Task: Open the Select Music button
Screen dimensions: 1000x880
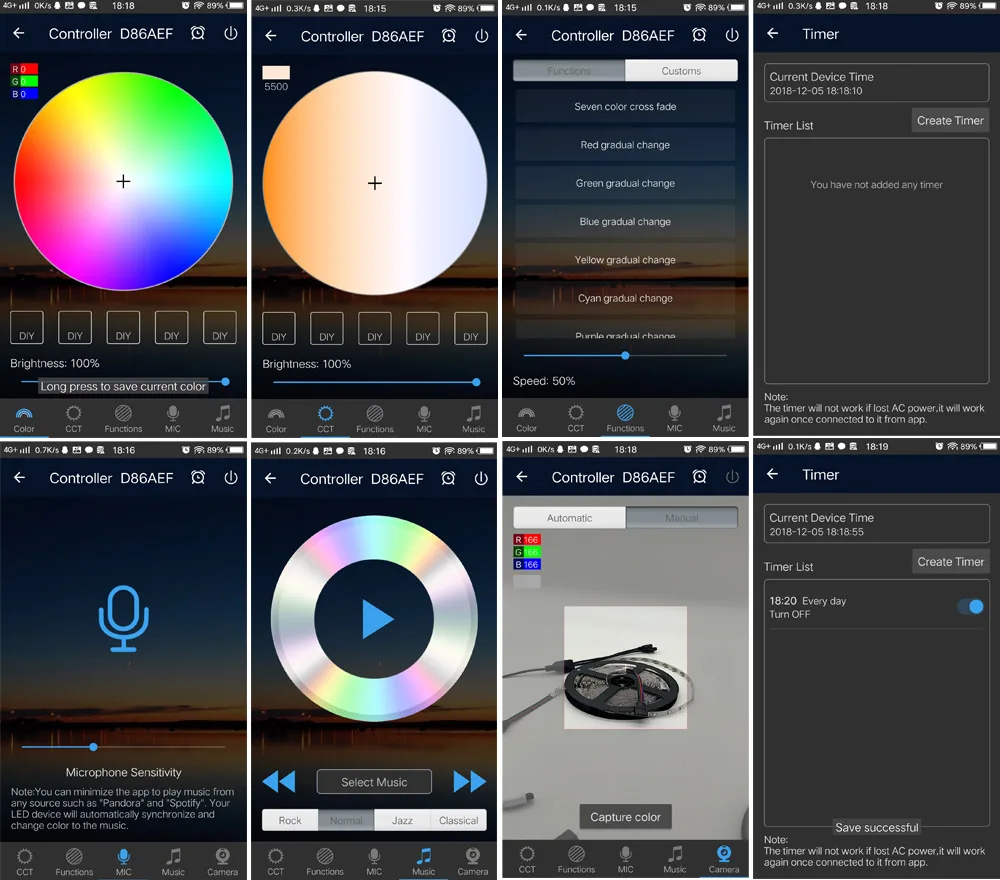Action: coord(374,782)
